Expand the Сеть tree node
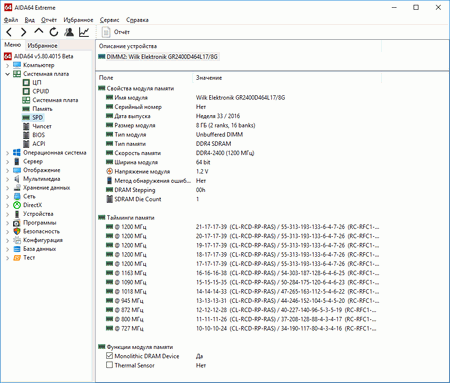450x383 pixels. coord(7,197)
